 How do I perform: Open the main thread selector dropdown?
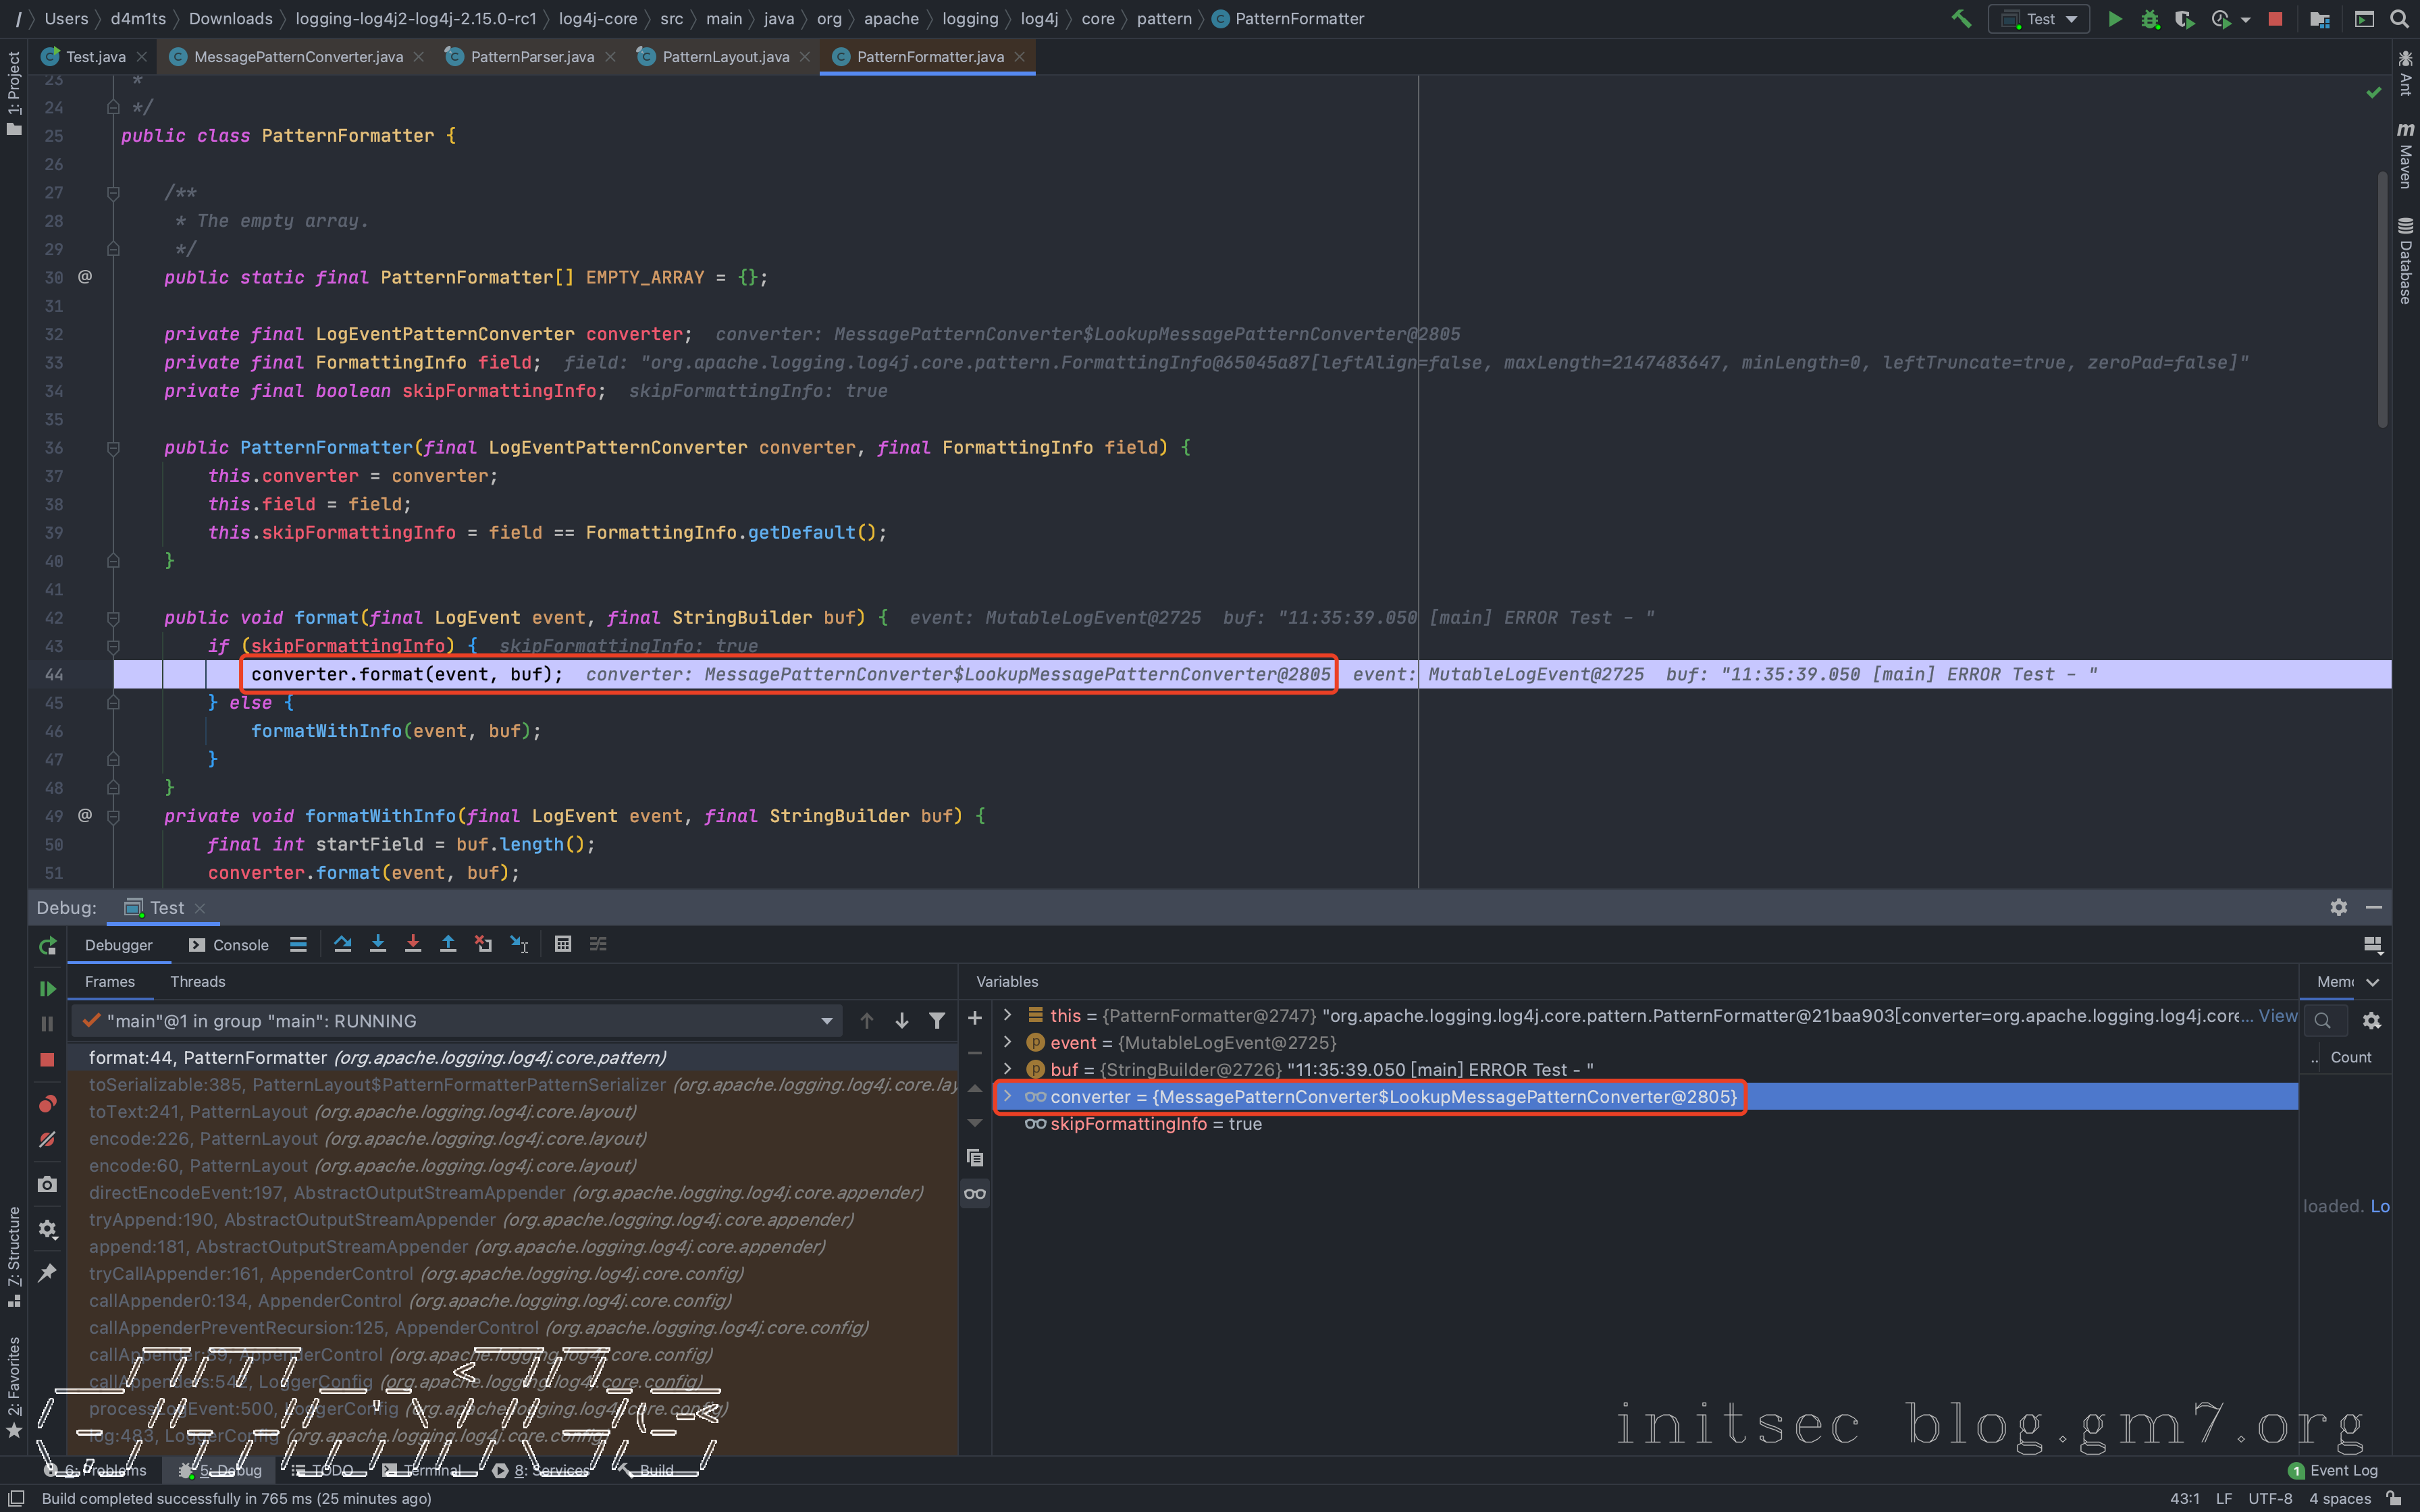(826, 1021)
